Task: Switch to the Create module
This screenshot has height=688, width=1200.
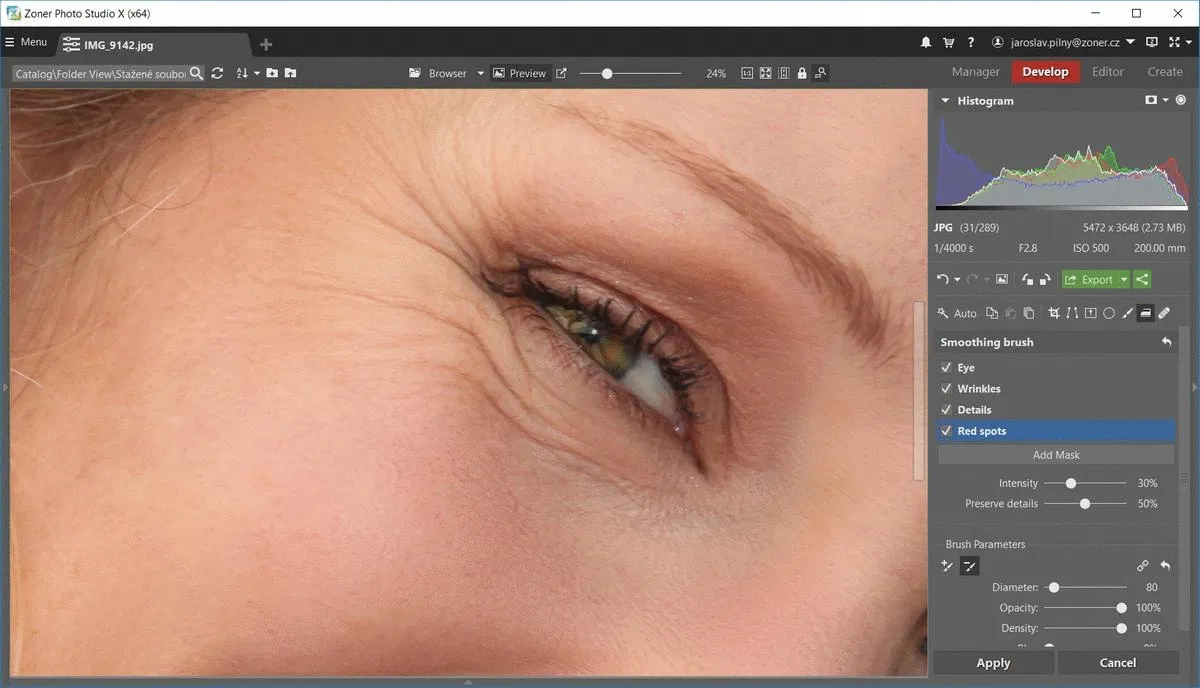Action: click(1165, 72)
